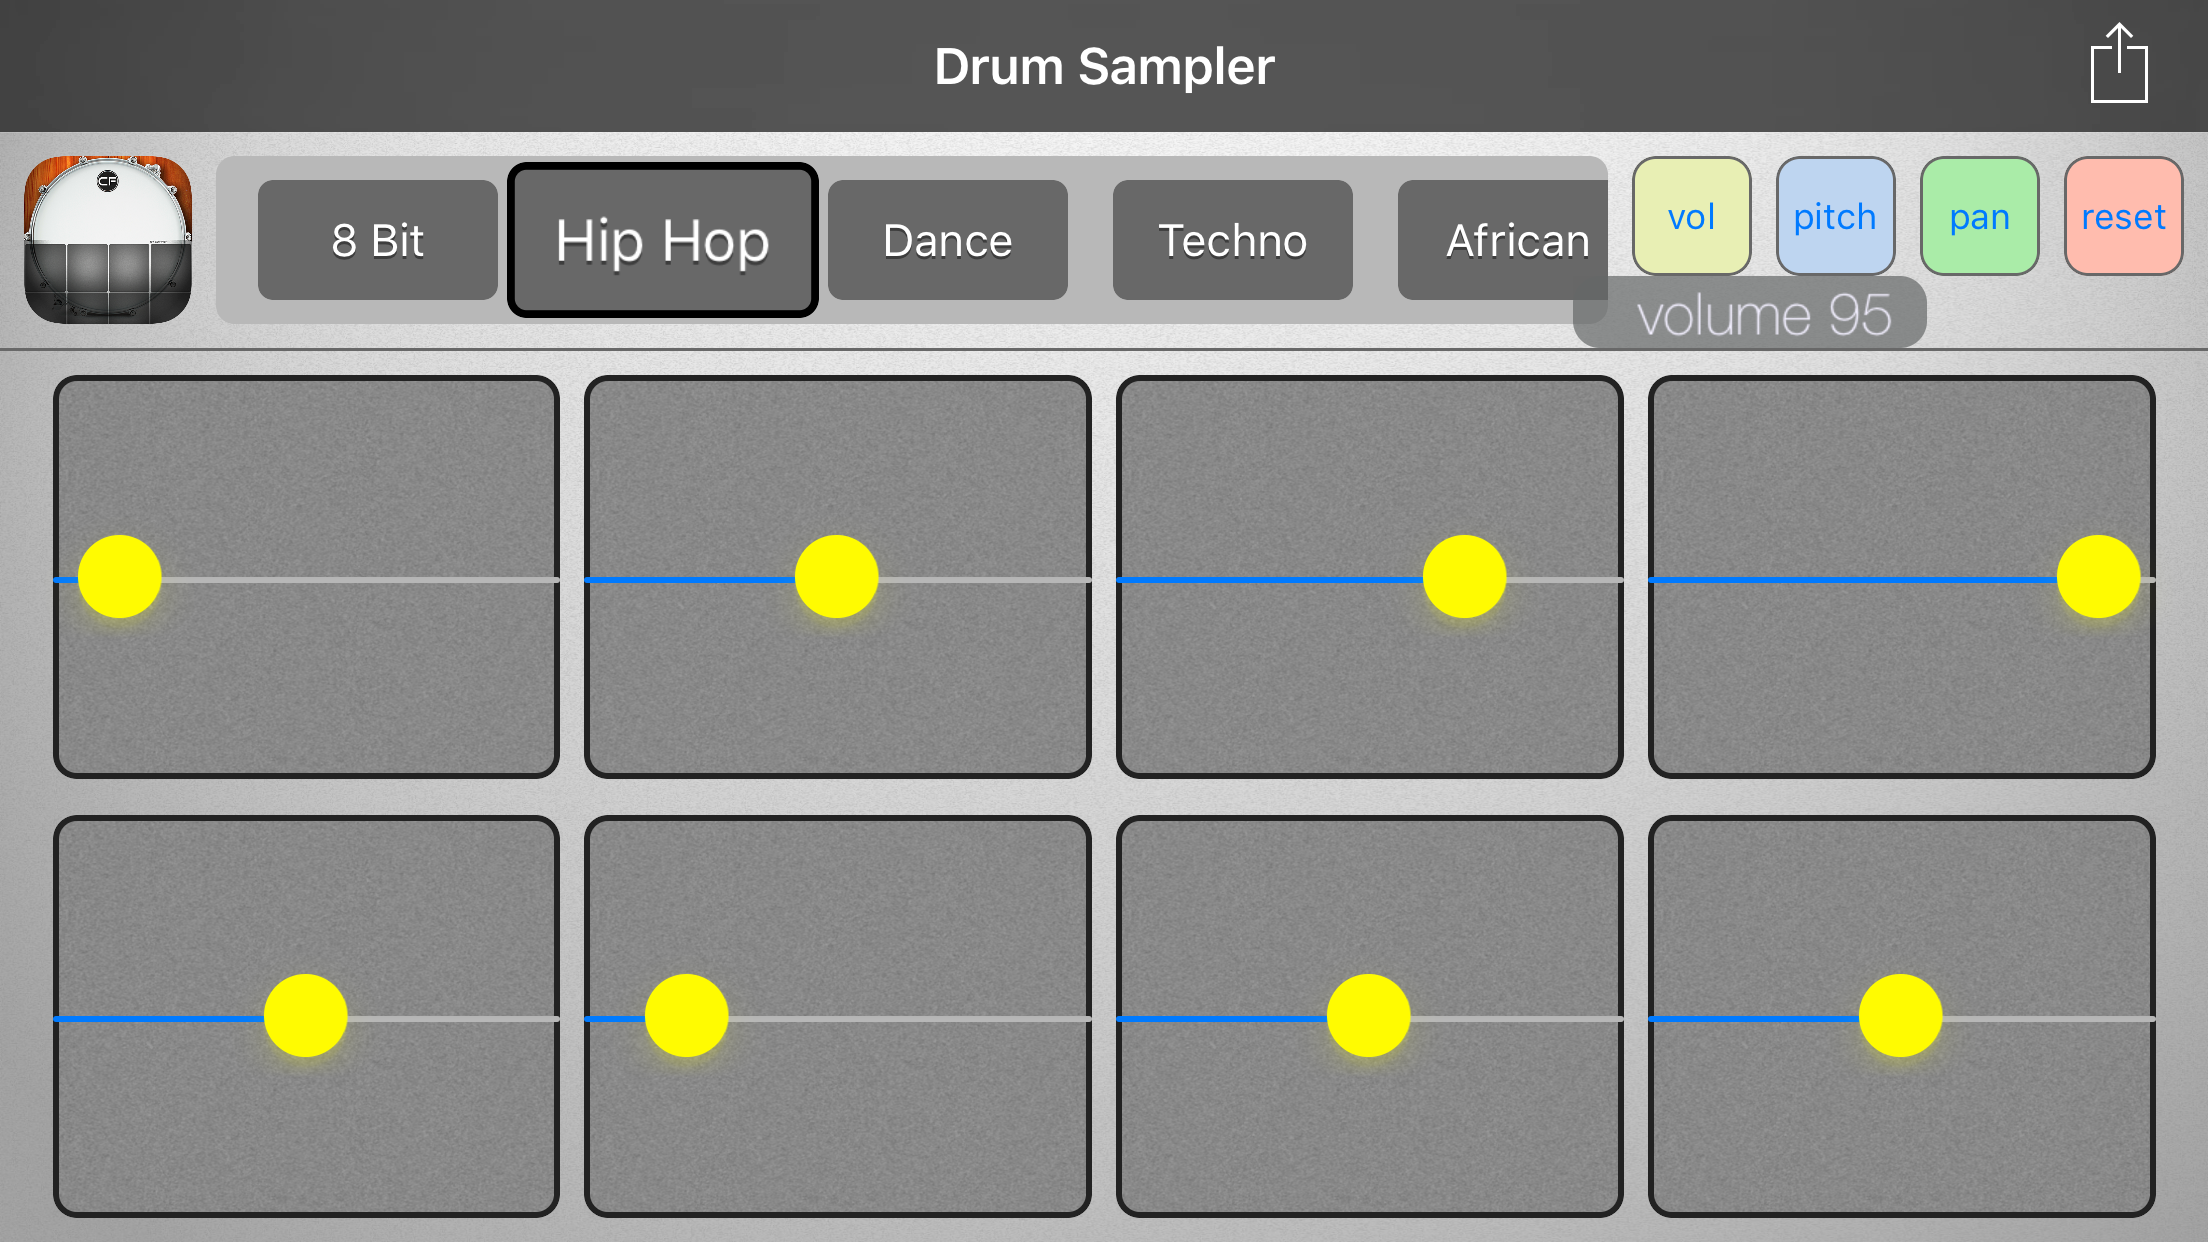Image resolution: width=2208 pixels, height=1242 pixels.
Task: Enable vol adjustment mode
Action: [1691, 216]
